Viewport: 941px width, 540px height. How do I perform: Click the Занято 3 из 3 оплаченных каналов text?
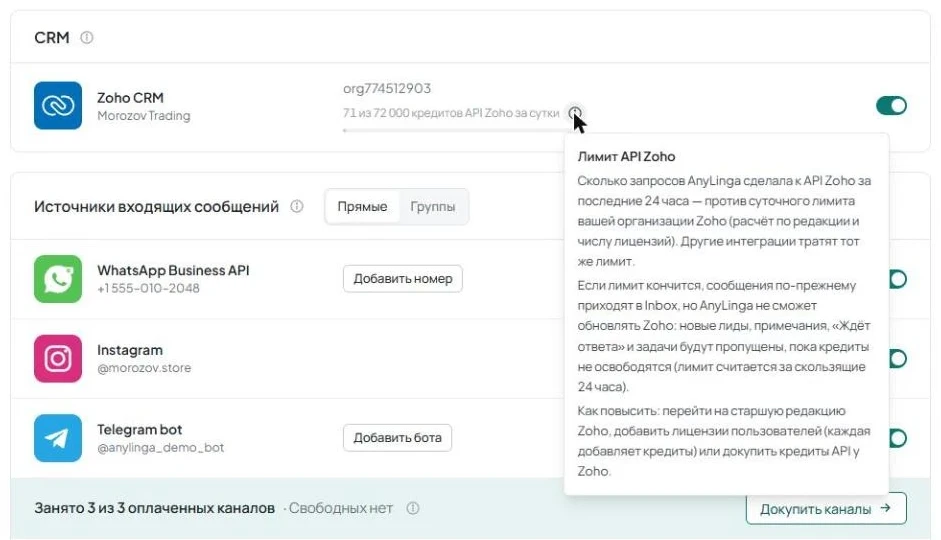point(154,508)
